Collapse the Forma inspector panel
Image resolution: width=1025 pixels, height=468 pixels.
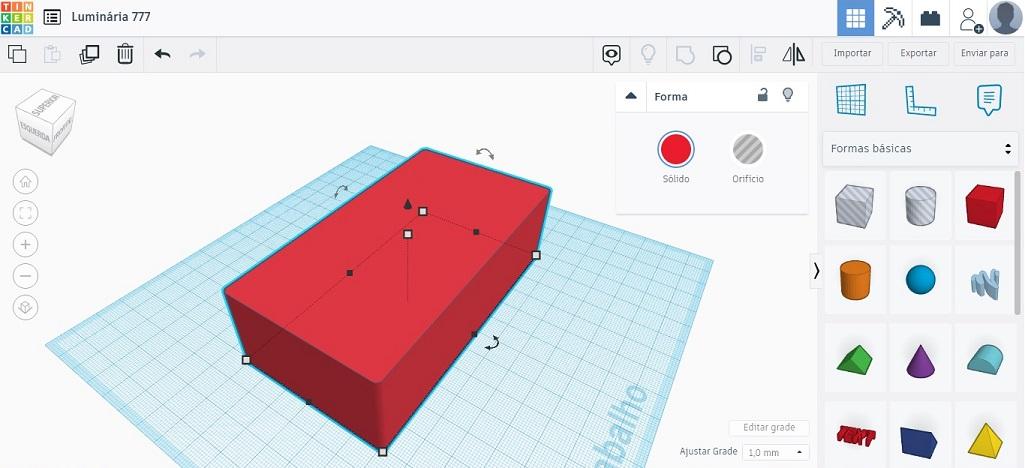[x=631, y=95]
